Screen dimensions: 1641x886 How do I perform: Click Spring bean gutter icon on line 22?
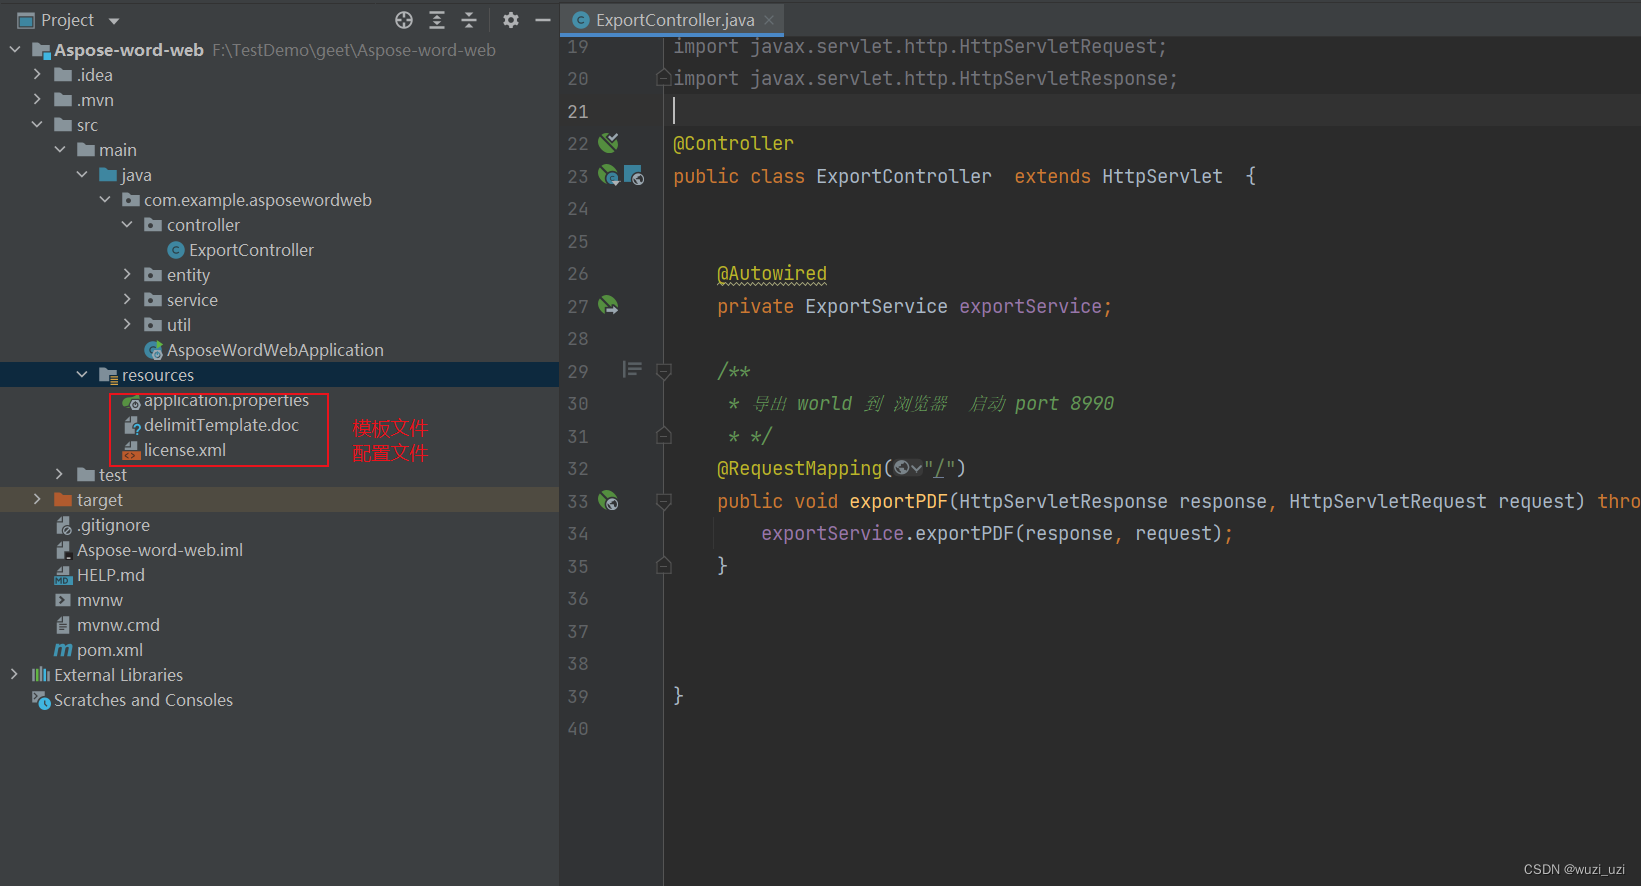click(x=608, y=143)
